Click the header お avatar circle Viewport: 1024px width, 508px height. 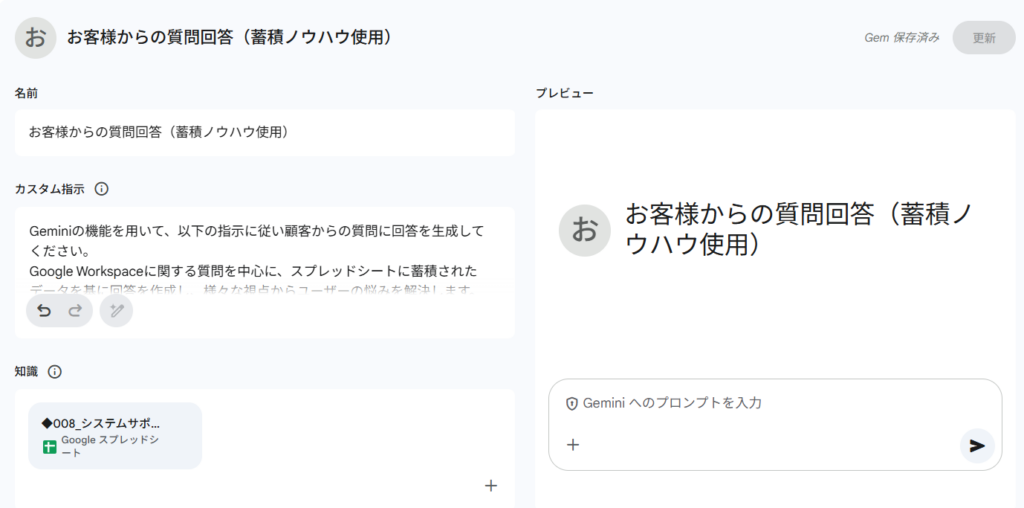[35, 38]
